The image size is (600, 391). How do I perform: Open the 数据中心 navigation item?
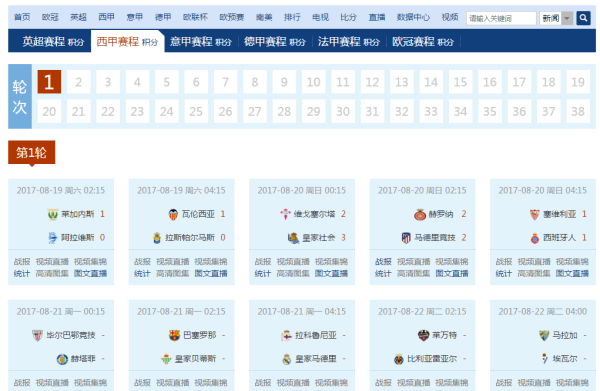point(413,17)
